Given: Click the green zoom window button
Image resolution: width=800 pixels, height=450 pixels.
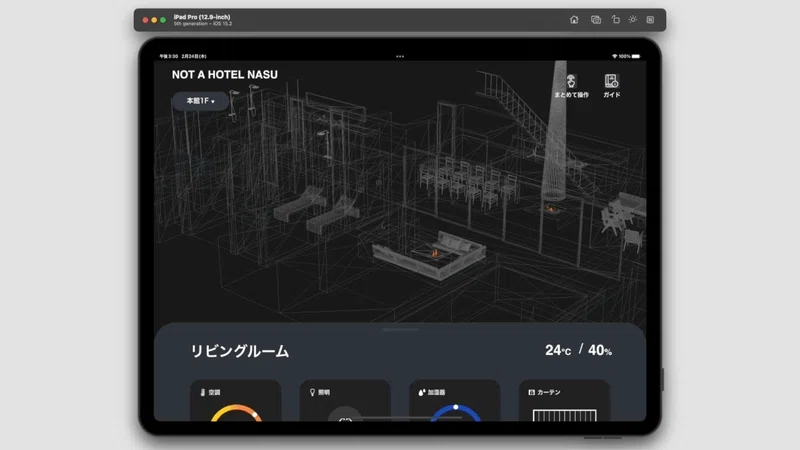Looking at the screenshot, I should pyautogui.click(x=163, y=20).
